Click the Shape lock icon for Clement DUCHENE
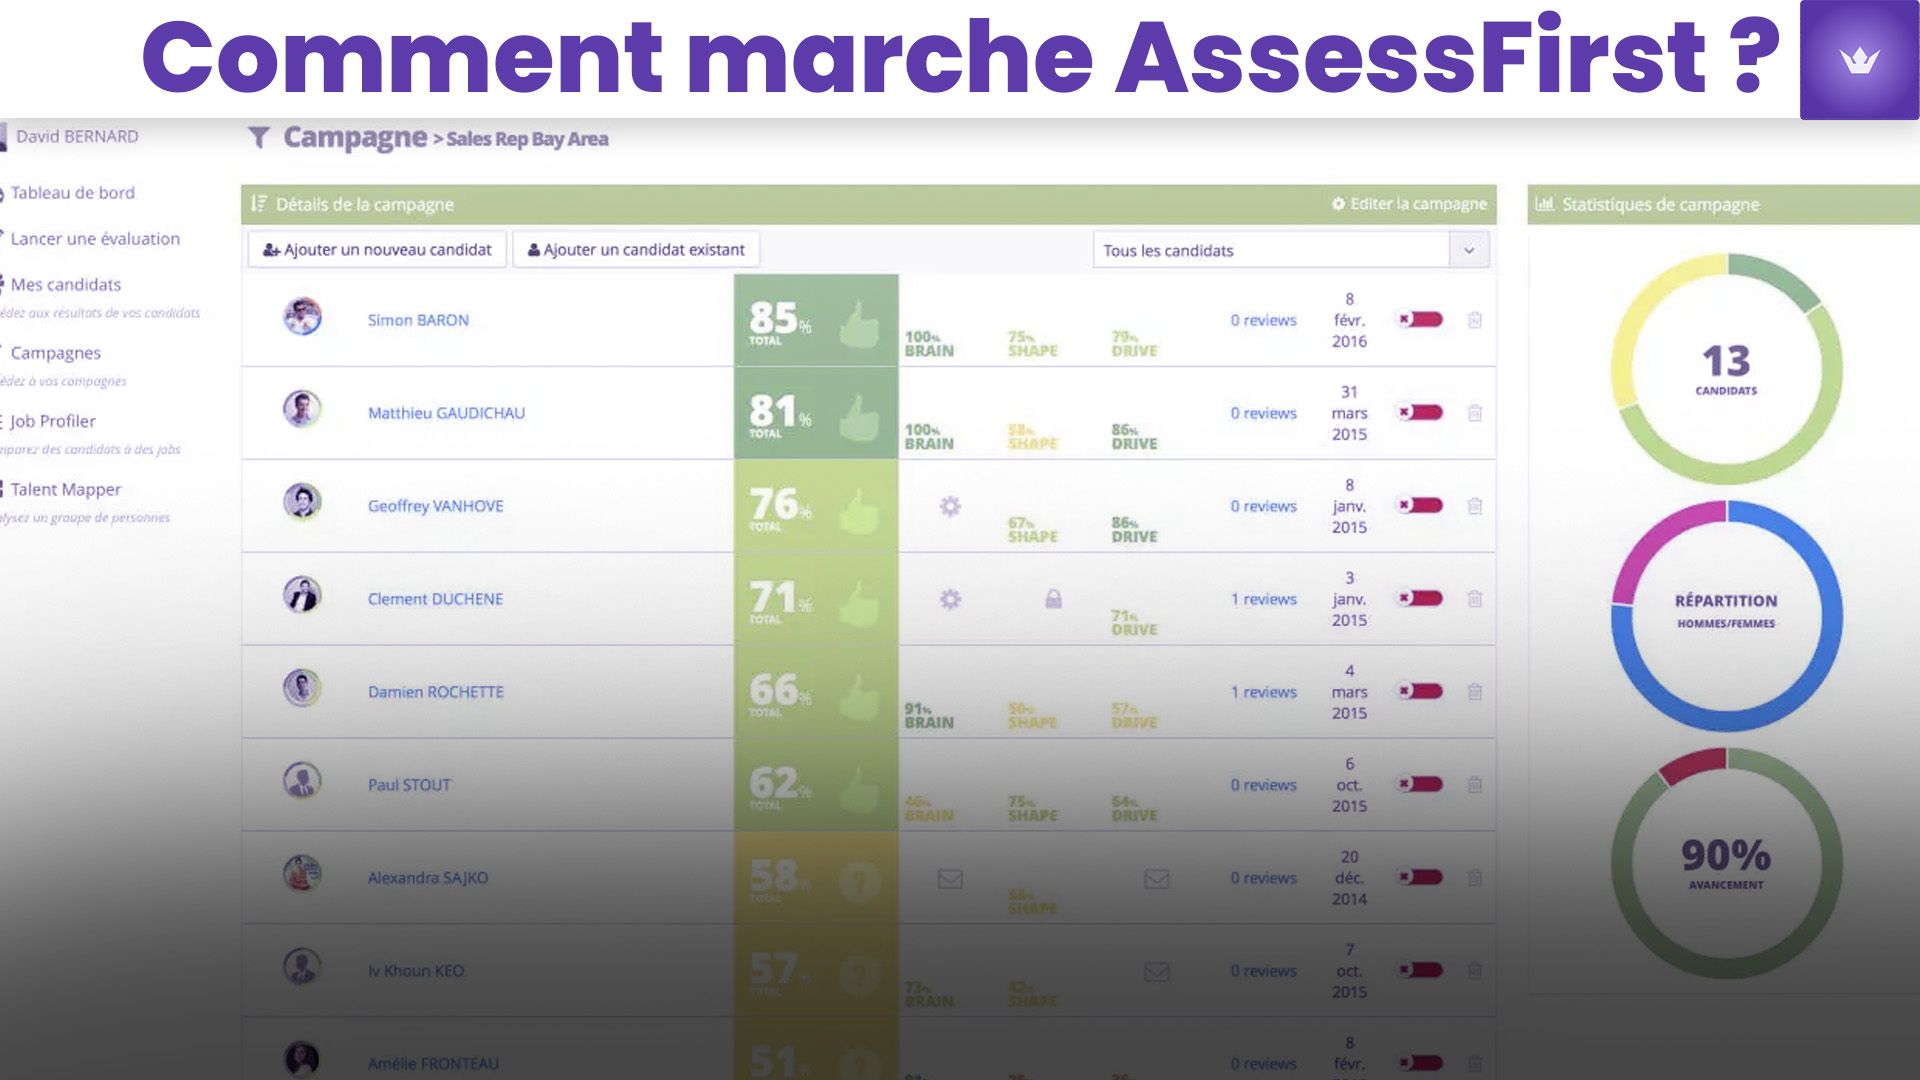 [x=1053, y=599]
